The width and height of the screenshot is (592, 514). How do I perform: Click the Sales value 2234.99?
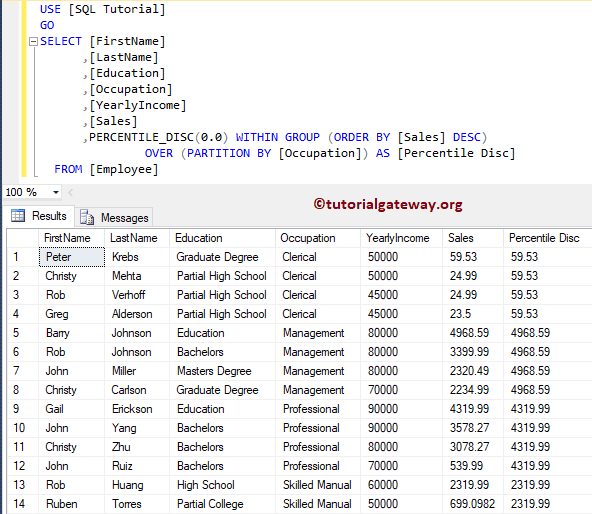click(473, 390)
